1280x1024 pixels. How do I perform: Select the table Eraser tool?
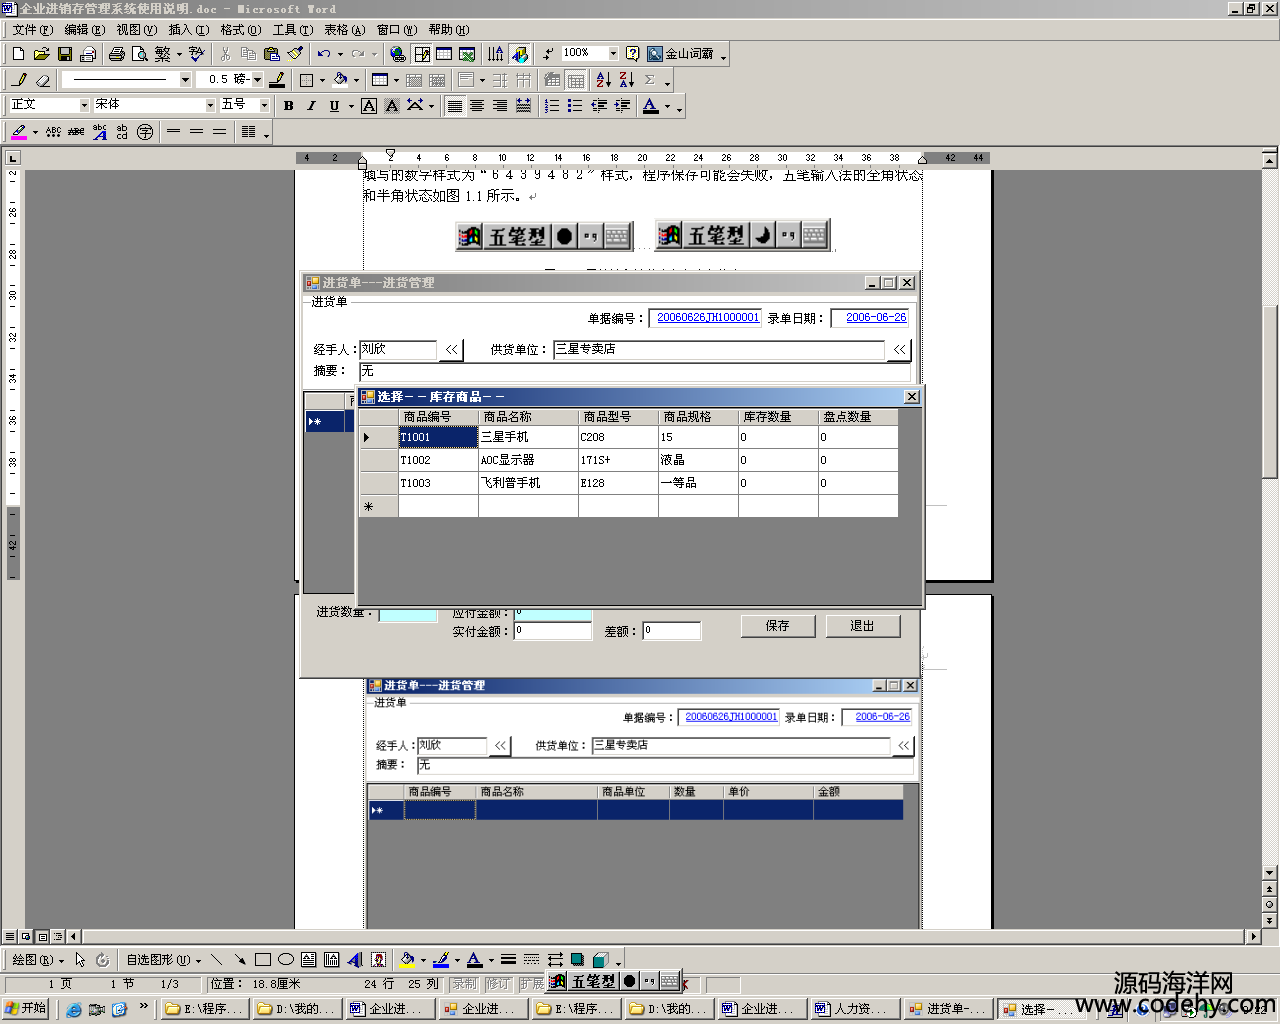(42, 80)
